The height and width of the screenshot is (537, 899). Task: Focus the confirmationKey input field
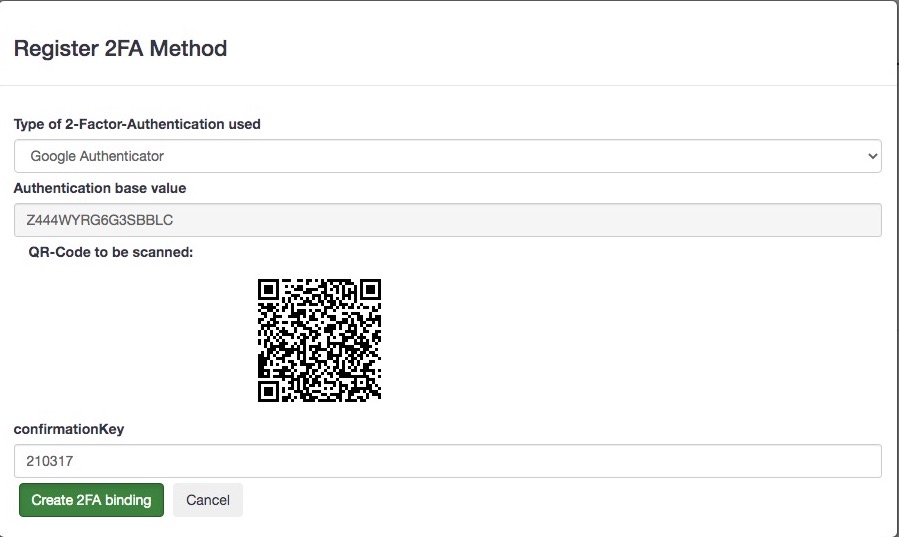pyautogui.click(x=447, y=461)
